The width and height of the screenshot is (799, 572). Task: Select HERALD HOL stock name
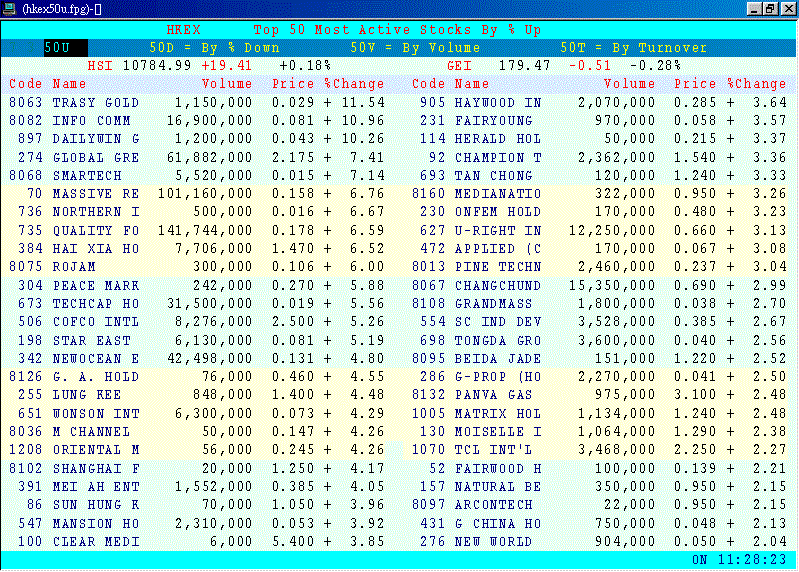tap(498, 139)
